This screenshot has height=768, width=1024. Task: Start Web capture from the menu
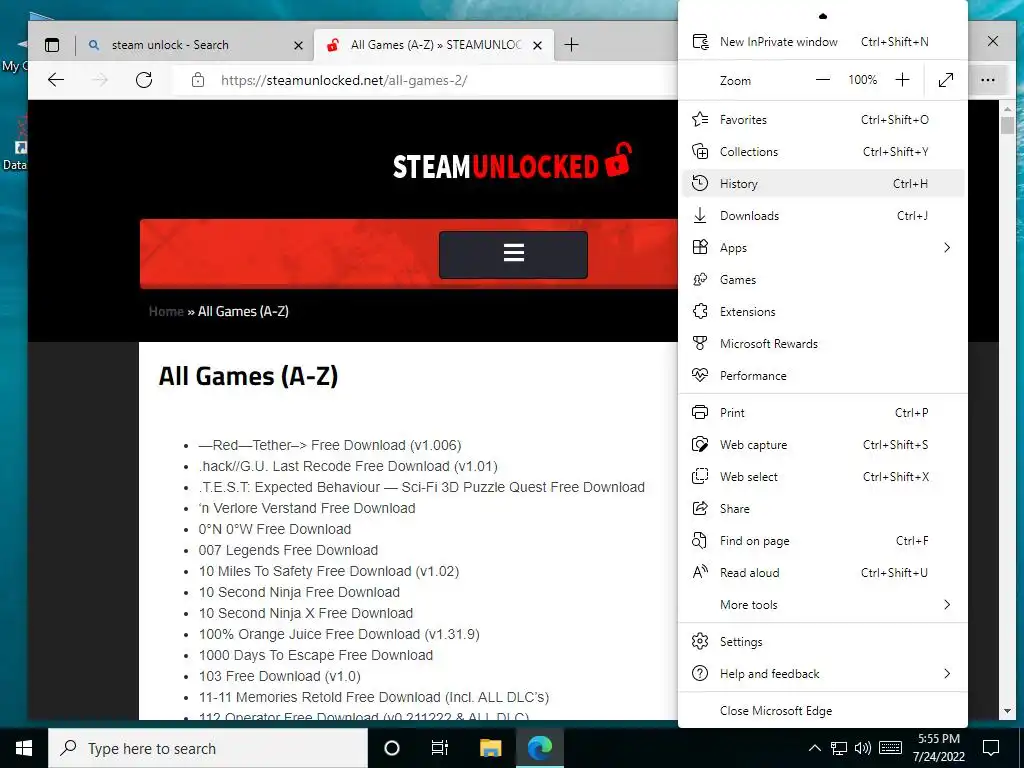(x=822, y=445)
